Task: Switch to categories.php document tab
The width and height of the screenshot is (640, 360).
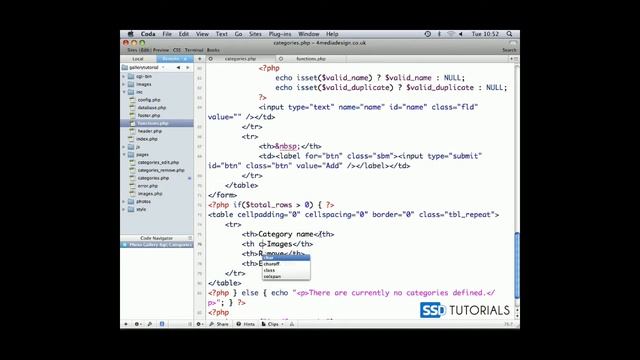Action: (x=240, y=59)
